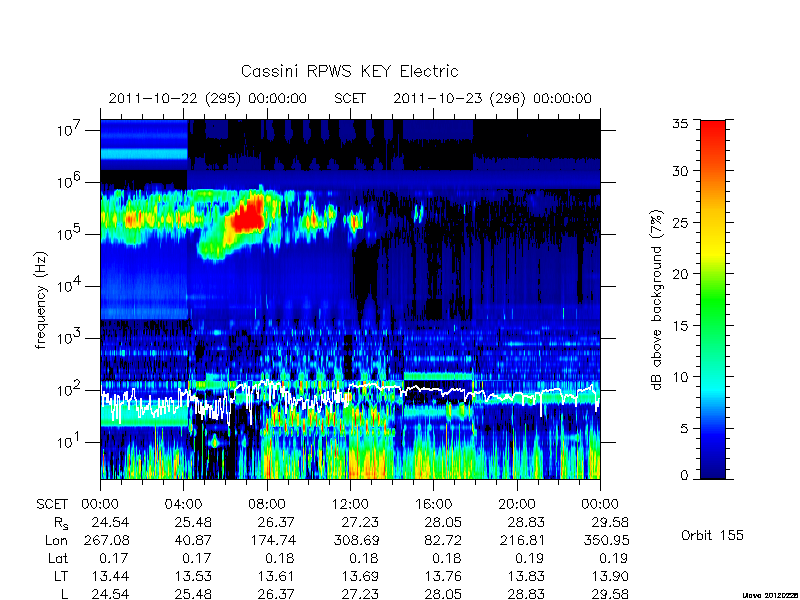
Task: Click the 25 value on the color scale
Action: tap(680, 222)
